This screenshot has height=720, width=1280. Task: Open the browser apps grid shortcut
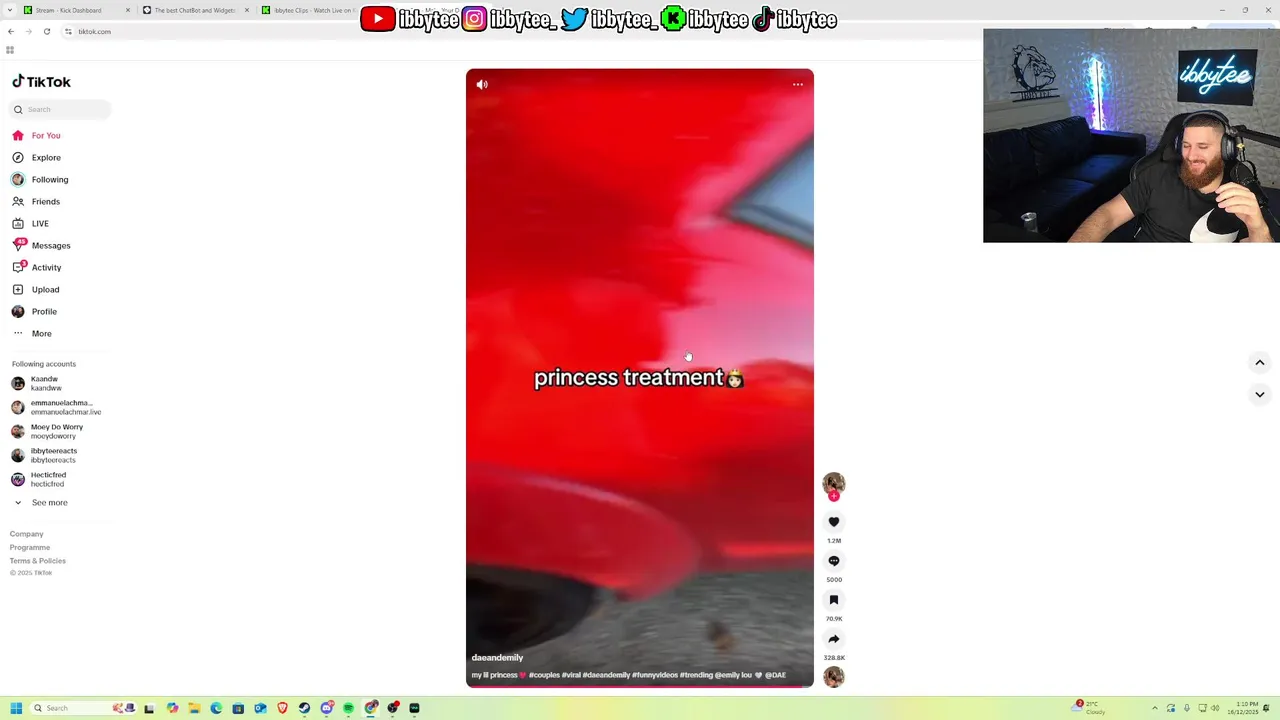[x=10, y=50]
